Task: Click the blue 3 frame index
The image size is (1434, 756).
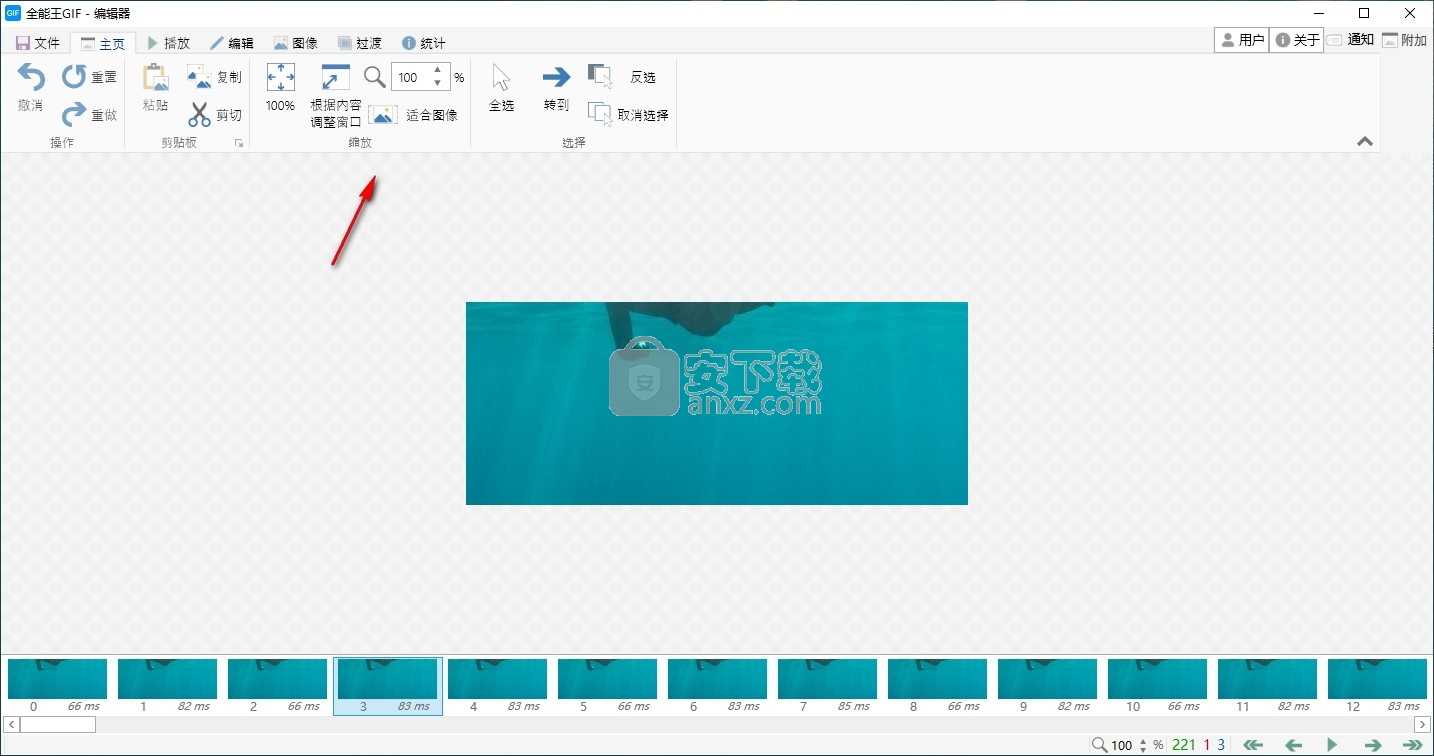Action: (1221, 745)
